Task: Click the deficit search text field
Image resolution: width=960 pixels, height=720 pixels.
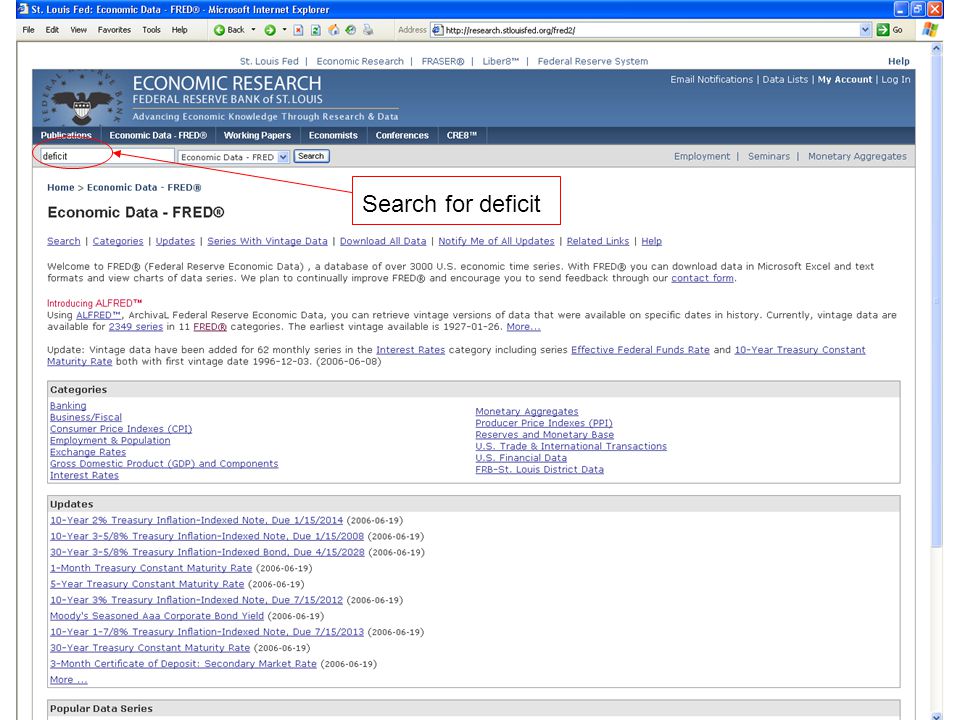Action: click(107, 156)
